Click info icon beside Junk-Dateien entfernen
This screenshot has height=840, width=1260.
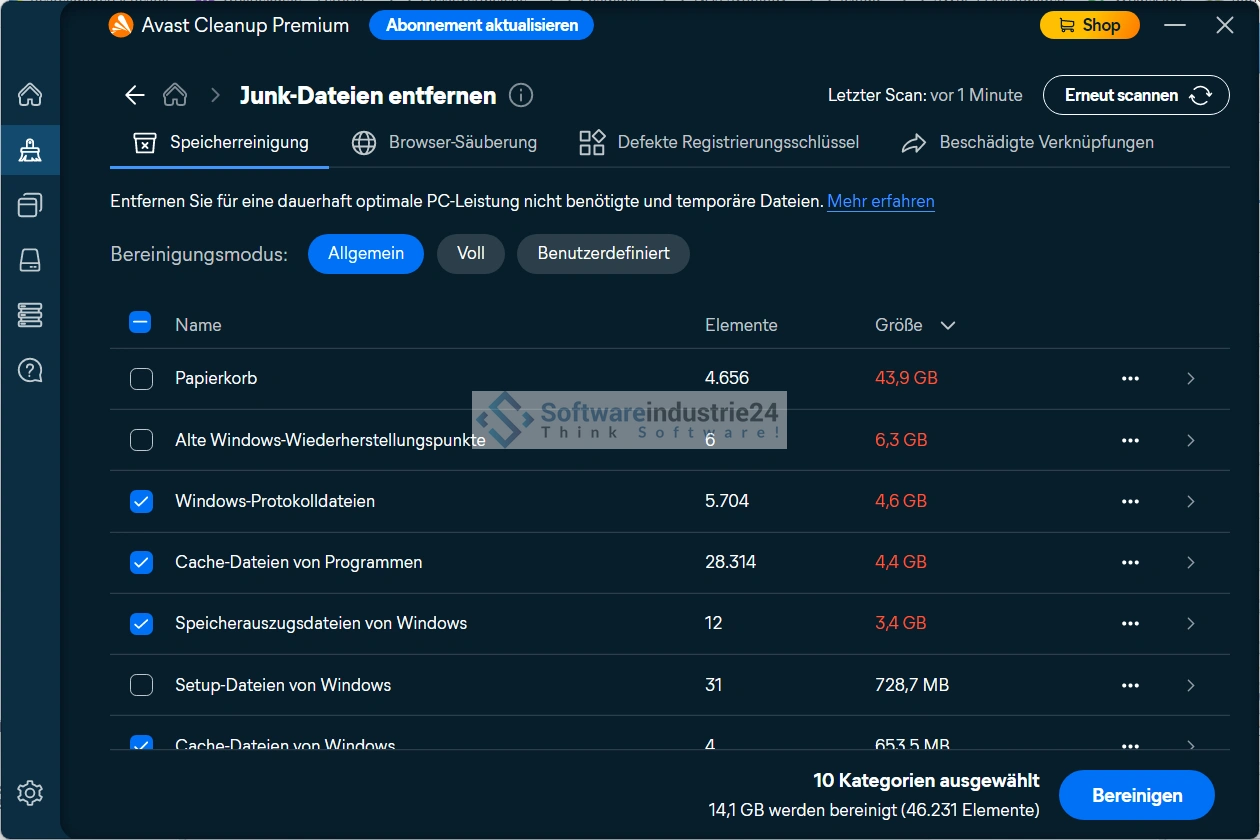click(x=521, y=95)
